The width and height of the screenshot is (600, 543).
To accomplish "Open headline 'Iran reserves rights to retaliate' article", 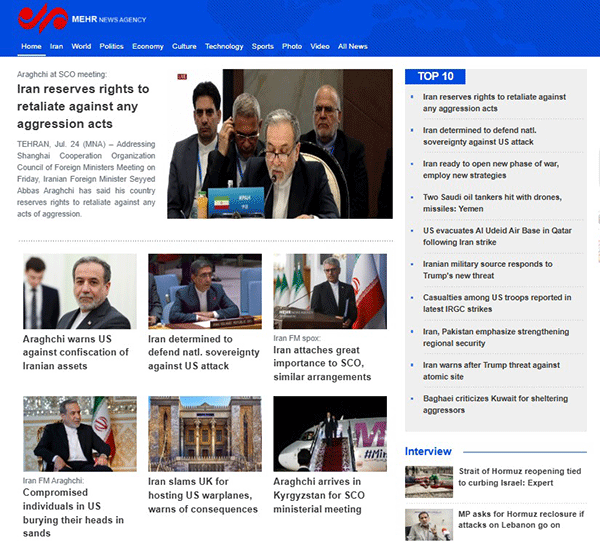I will [83, 106].
